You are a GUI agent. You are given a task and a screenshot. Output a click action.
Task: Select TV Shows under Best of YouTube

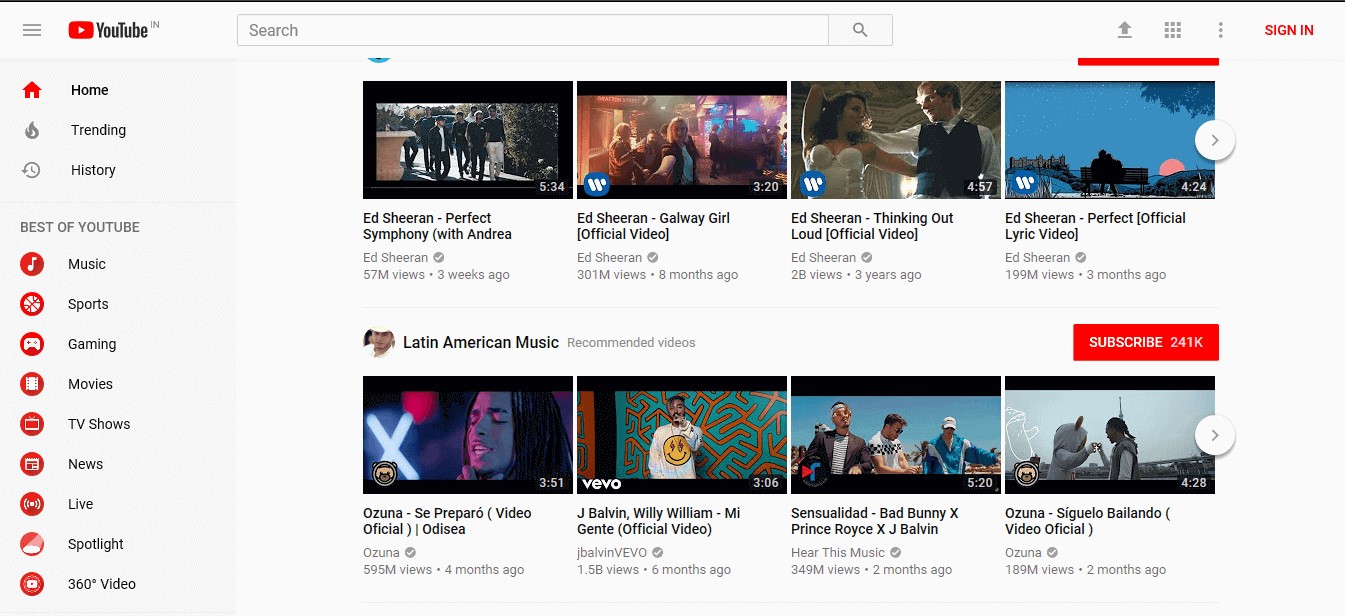(118, 424)
